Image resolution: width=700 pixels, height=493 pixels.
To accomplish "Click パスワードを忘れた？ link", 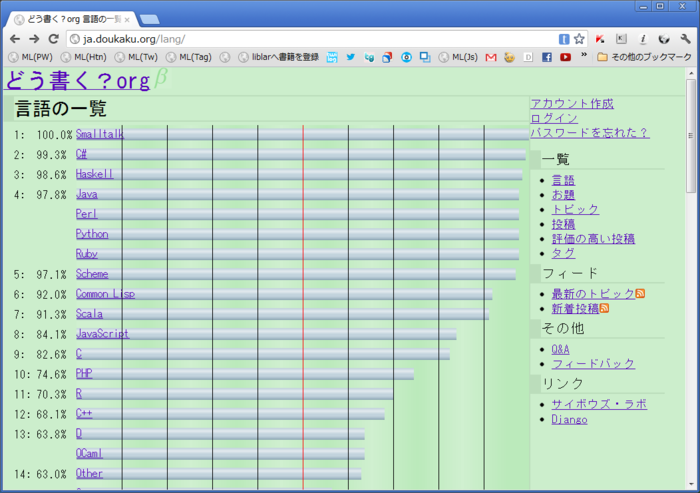I will point(590,133).
